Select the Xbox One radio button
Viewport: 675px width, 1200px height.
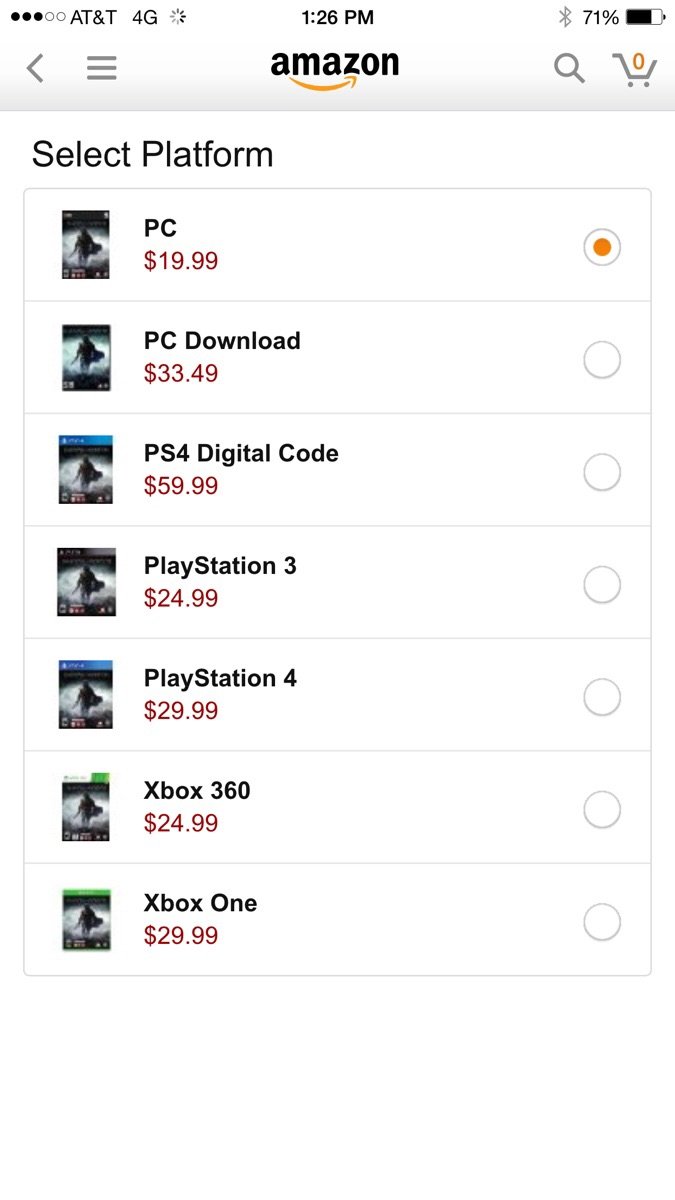[x=601, y=922]
